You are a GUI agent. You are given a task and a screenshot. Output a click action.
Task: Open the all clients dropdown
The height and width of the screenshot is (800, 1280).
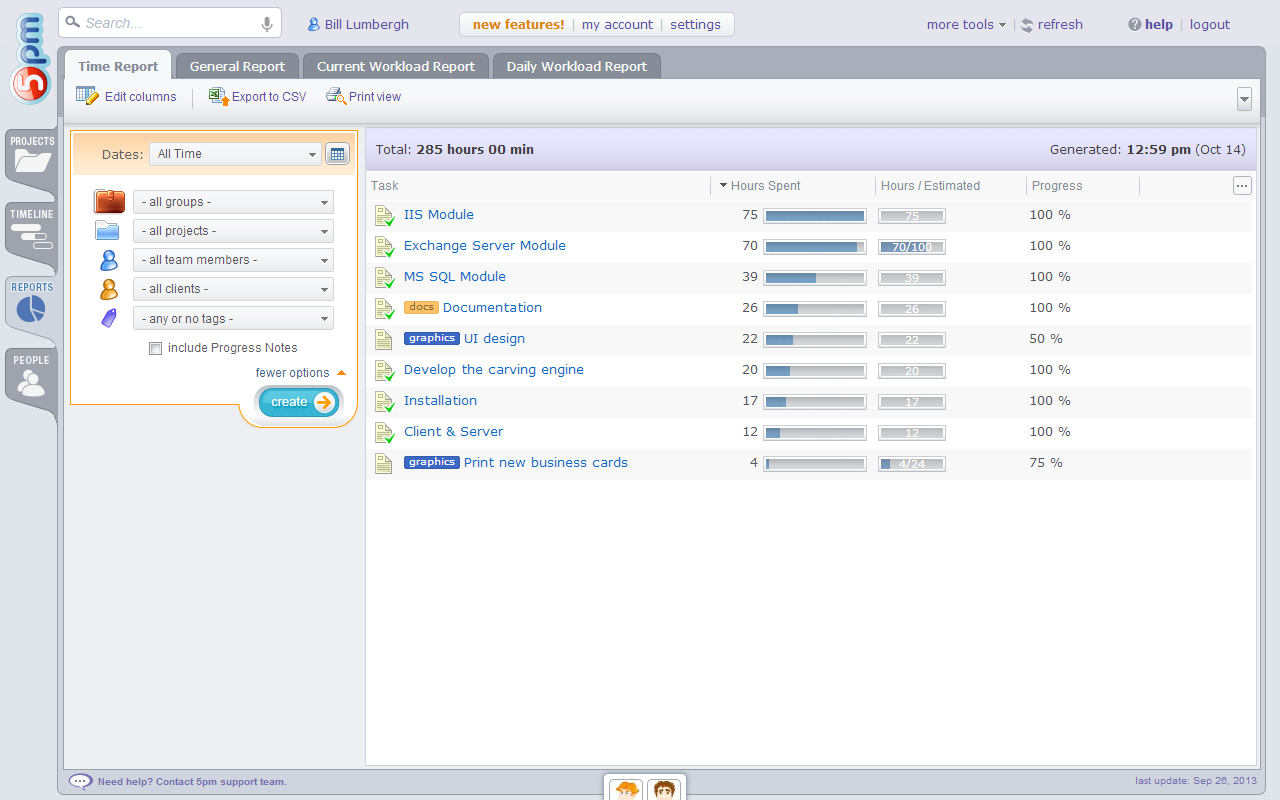click(x=233, y=289)
